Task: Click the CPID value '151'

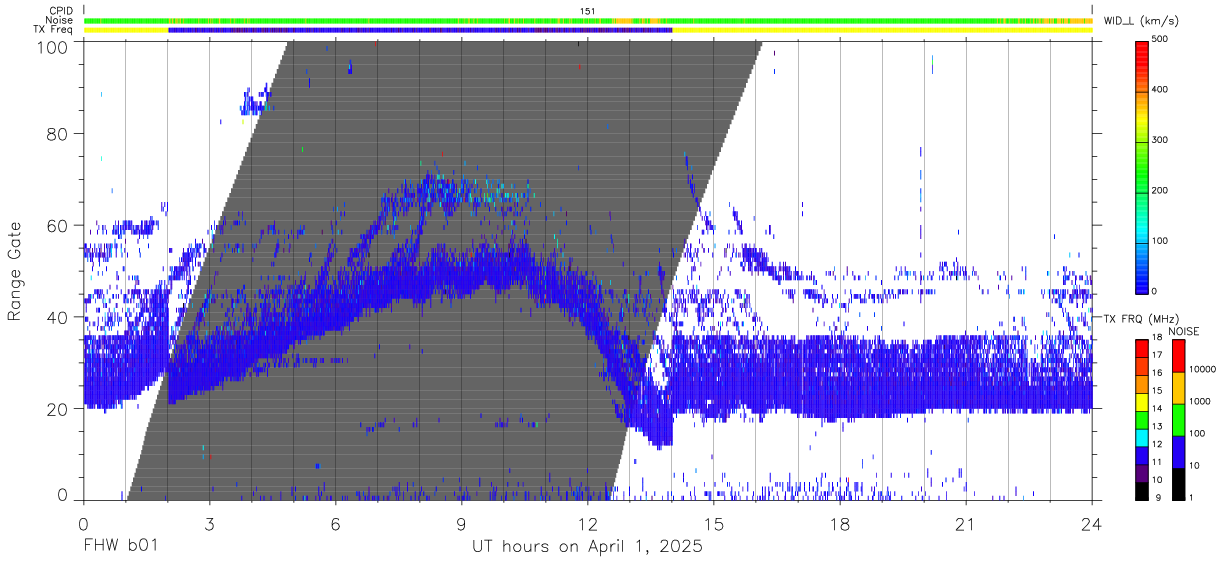Action: (x=588, y=11)
